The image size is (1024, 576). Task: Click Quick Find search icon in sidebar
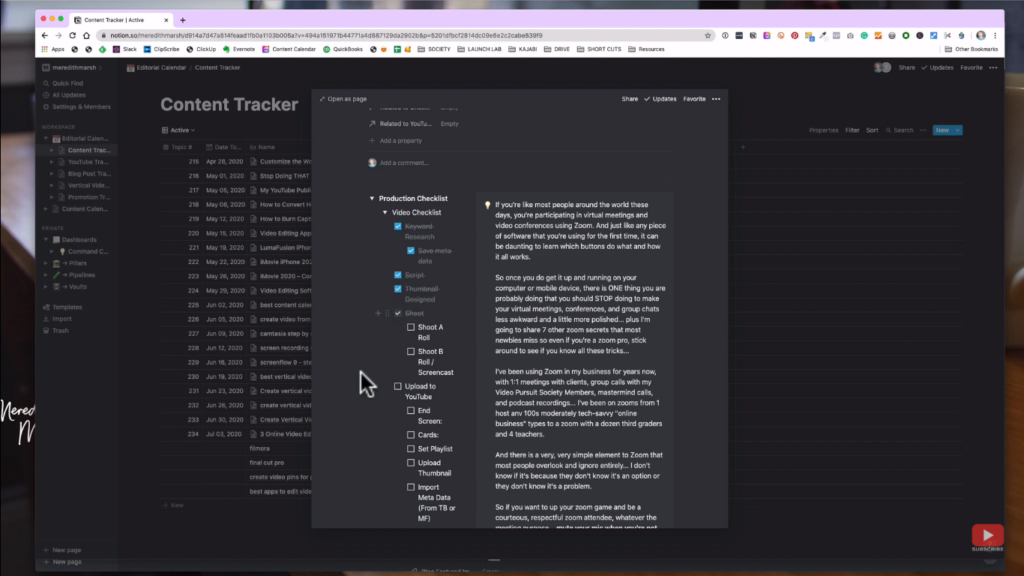pyautogui.click(x=46, y=84)
